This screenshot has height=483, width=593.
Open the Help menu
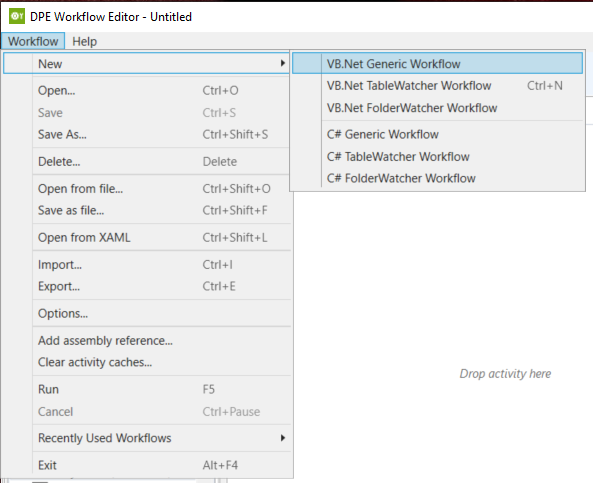tap(84, 41)
